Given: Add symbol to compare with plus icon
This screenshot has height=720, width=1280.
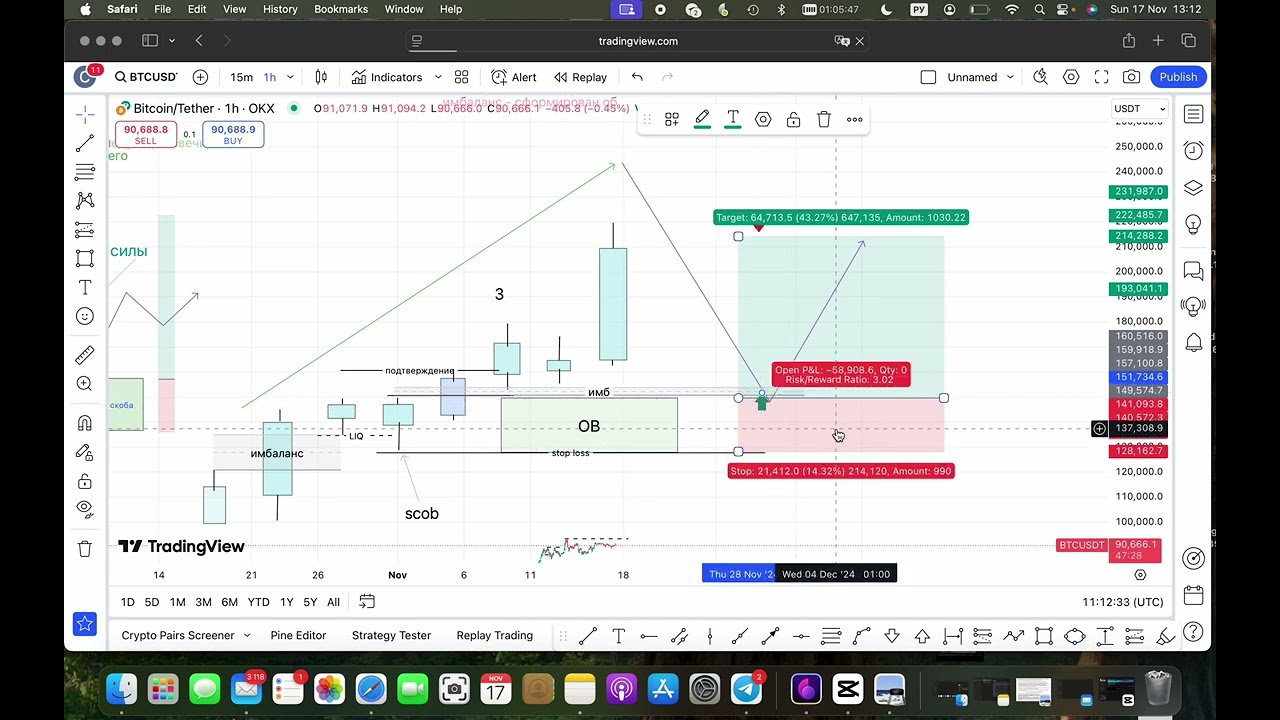Looking at the screenshot, I should (x=200, y=77).
